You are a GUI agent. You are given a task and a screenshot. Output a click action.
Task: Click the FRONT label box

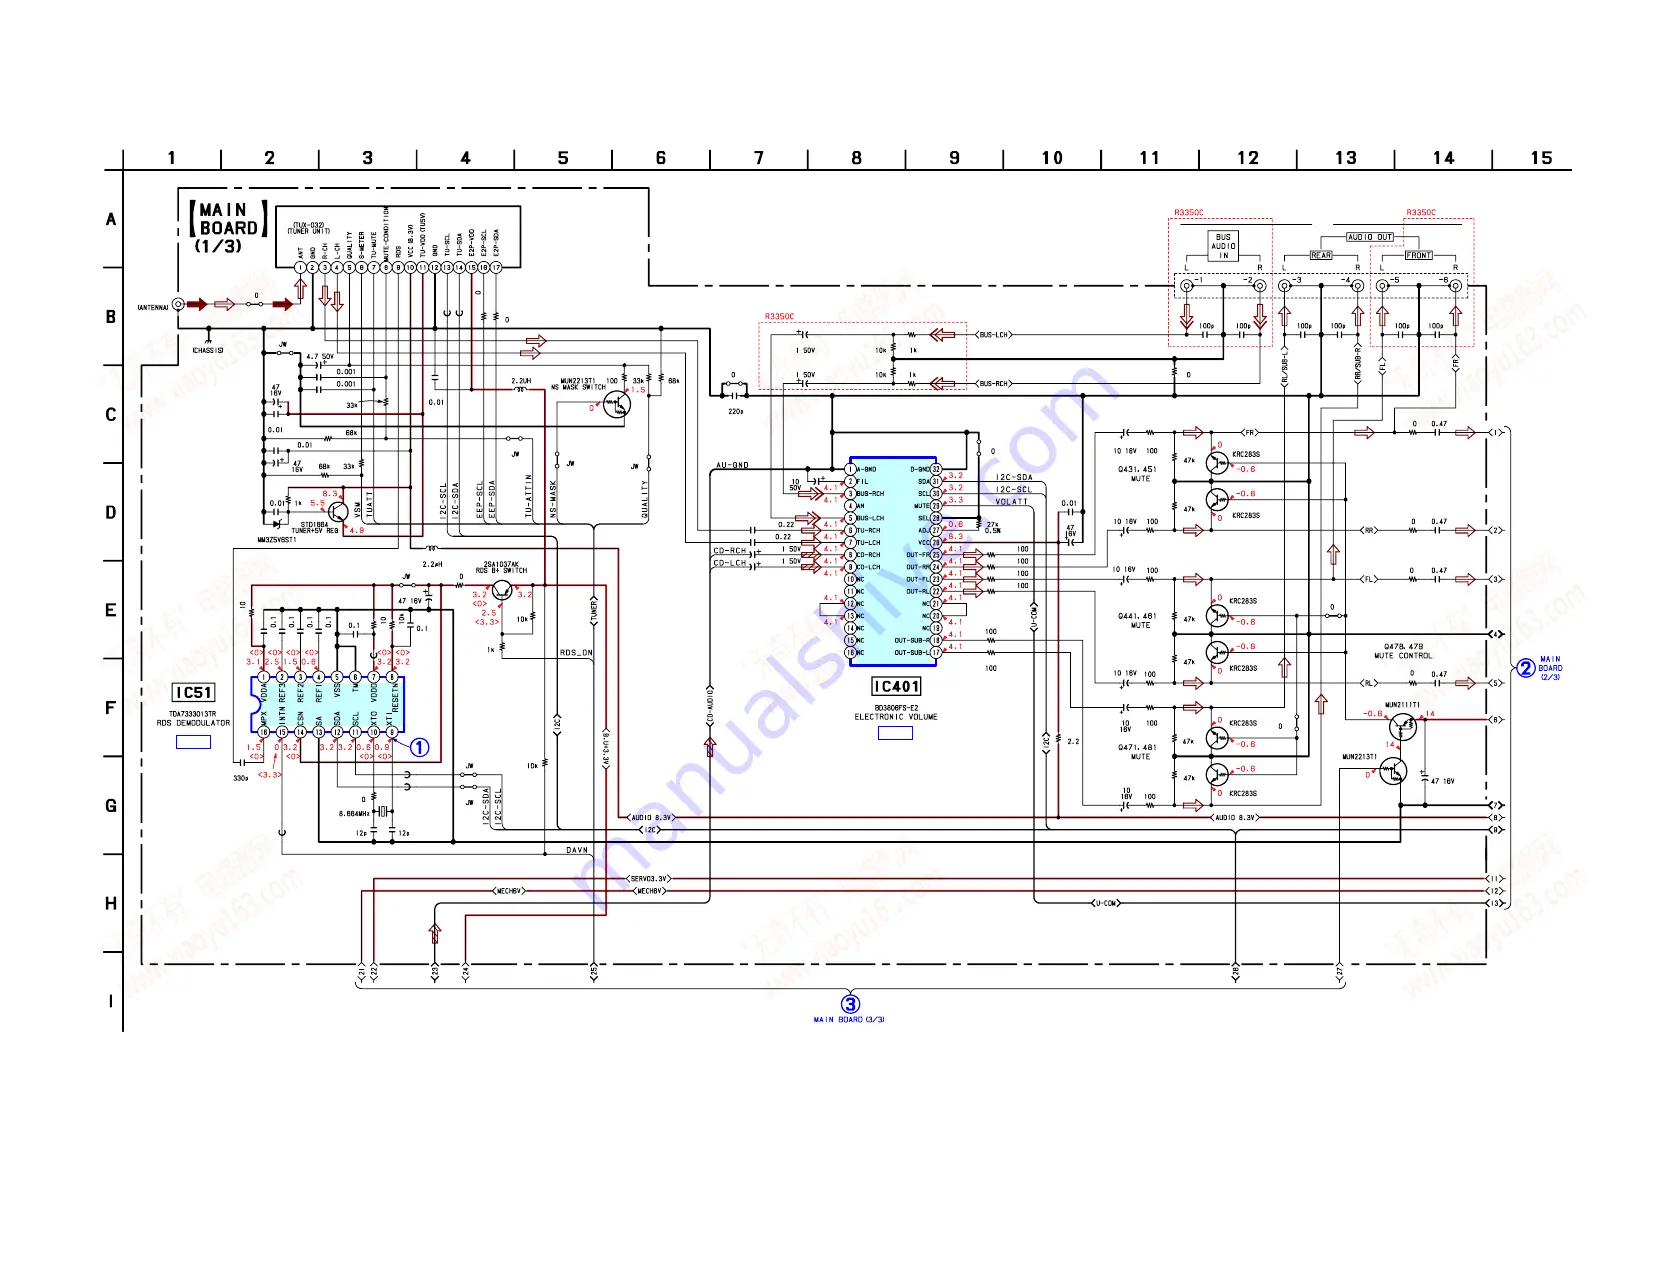click(1419, 255)
